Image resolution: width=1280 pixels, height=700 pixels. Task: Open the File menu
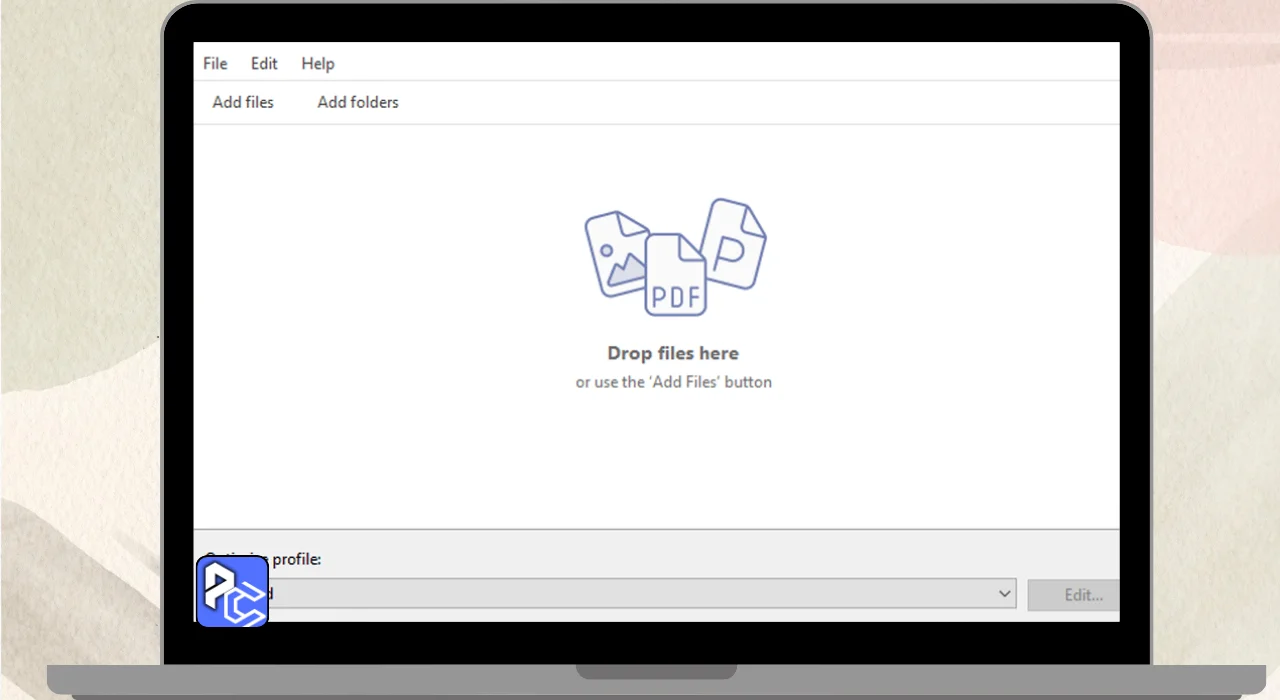pyautogui.click(x=215, y=63)
